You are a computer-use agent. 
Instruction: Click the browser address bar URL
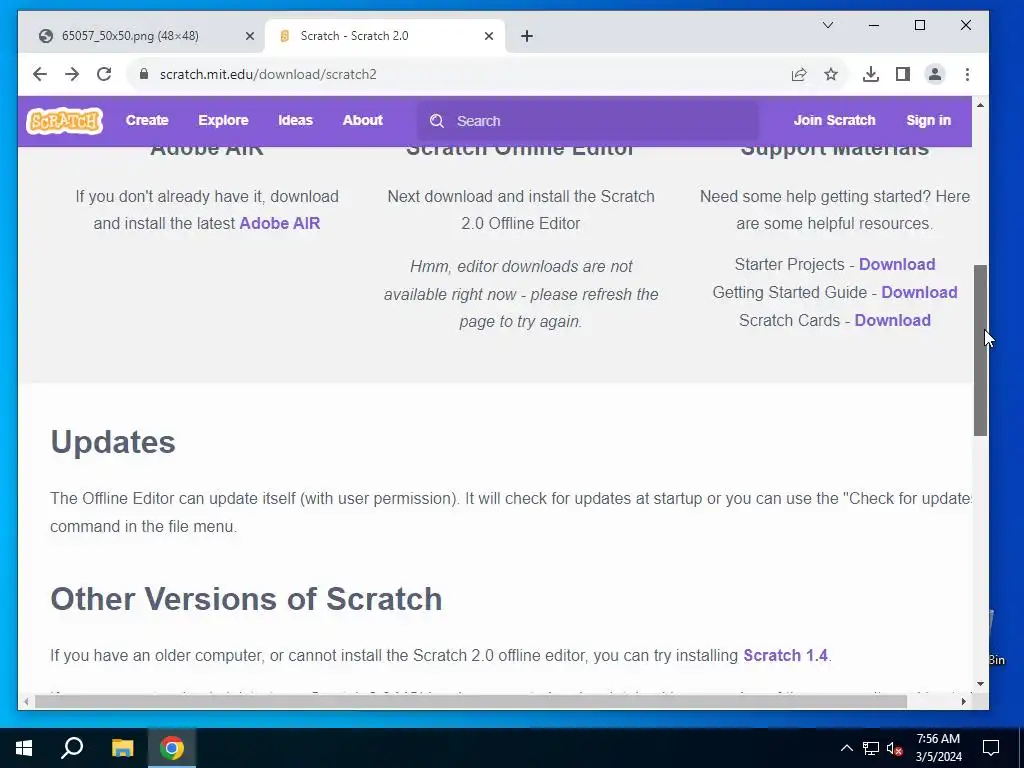point(268,74)
